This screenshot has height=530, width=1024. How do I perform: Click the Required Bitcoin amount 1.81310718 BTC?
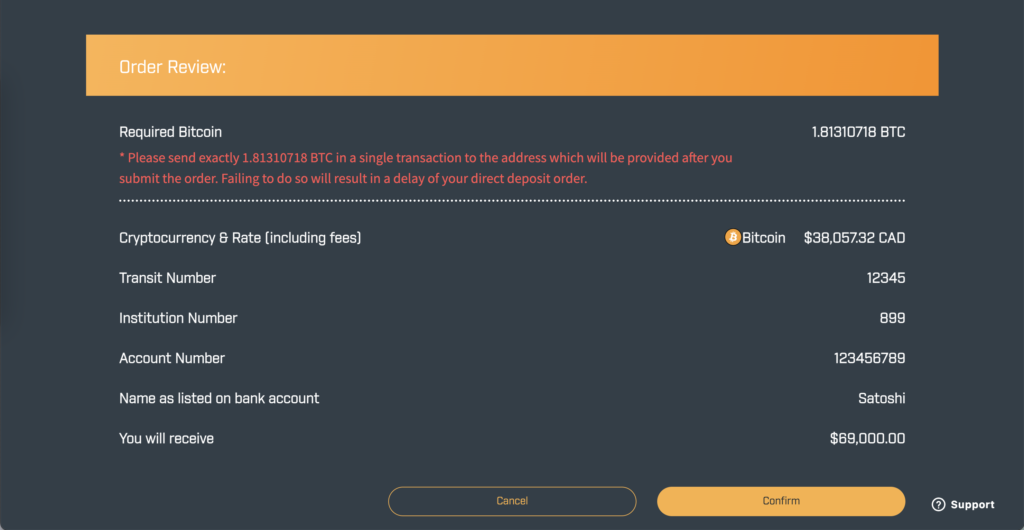[x=858, y=132]
